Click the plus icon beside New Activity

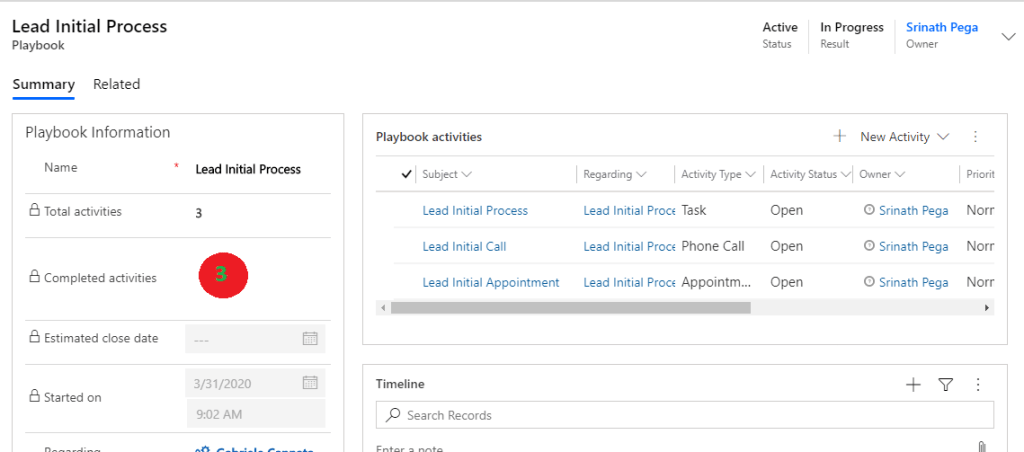840,137
